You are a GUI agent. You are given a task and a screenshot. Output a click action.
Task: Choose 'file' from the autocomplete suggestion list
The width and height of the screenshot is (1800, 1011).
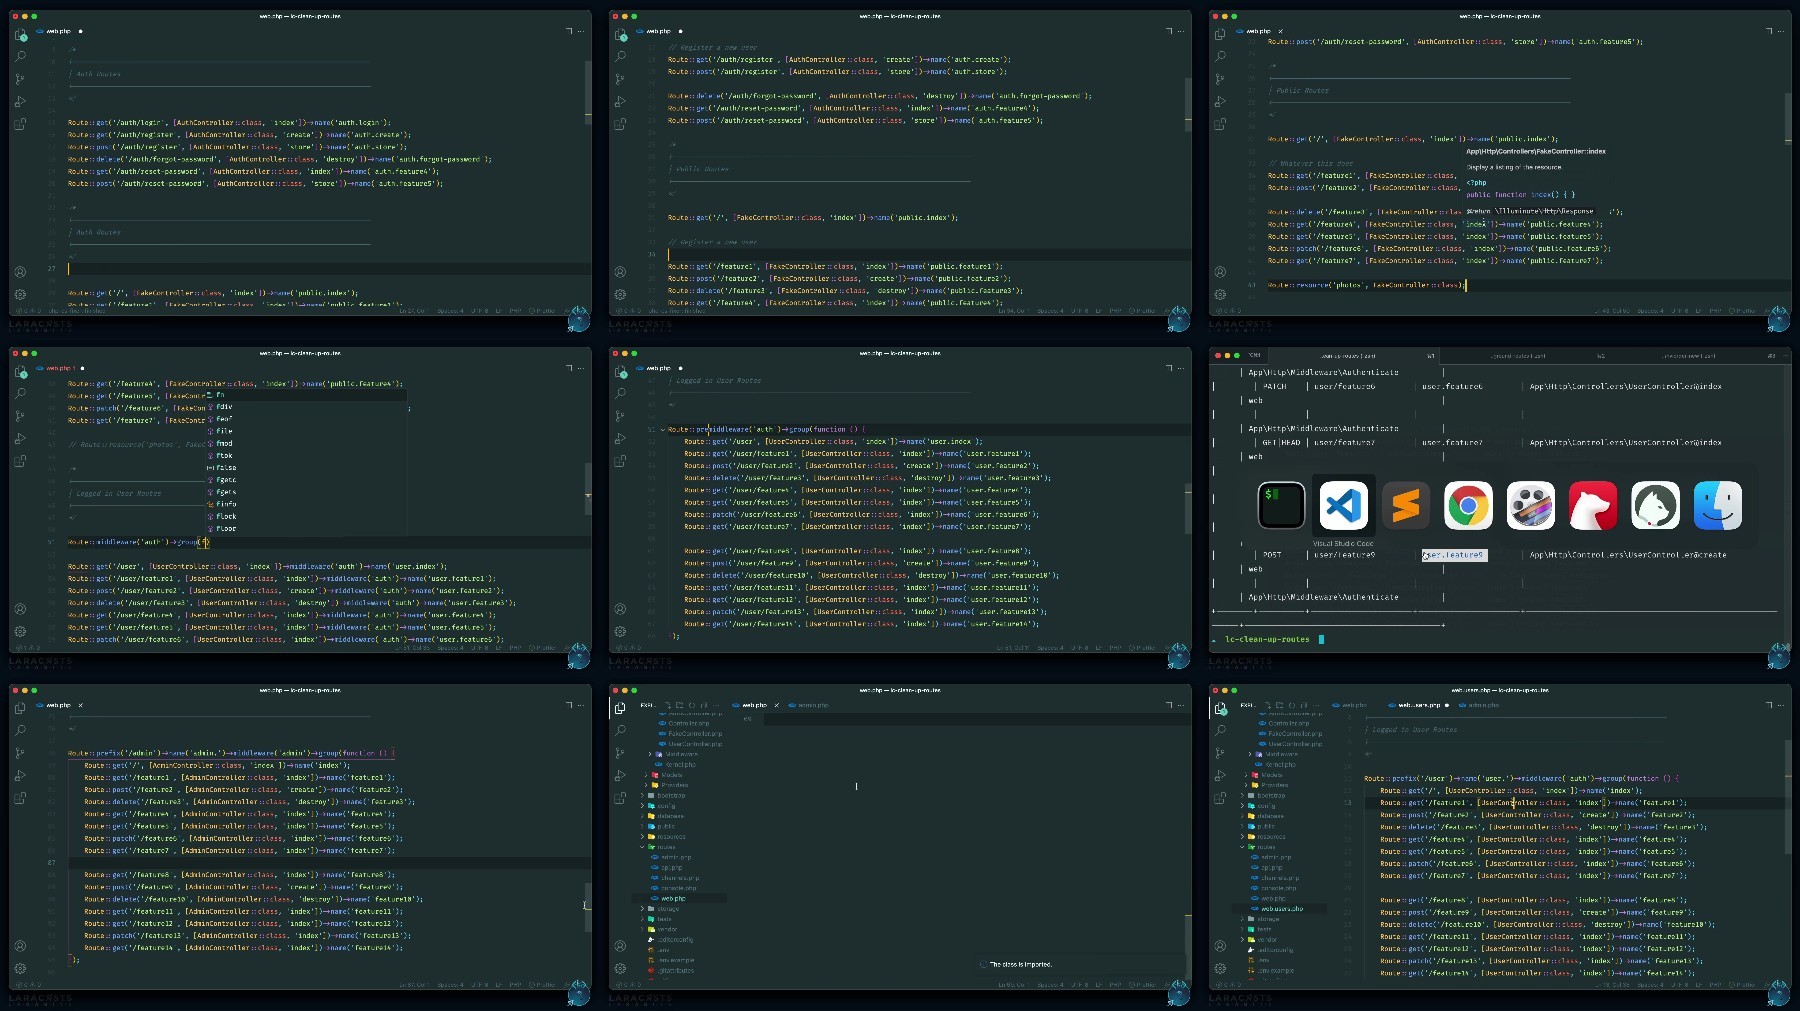point(306,431)
